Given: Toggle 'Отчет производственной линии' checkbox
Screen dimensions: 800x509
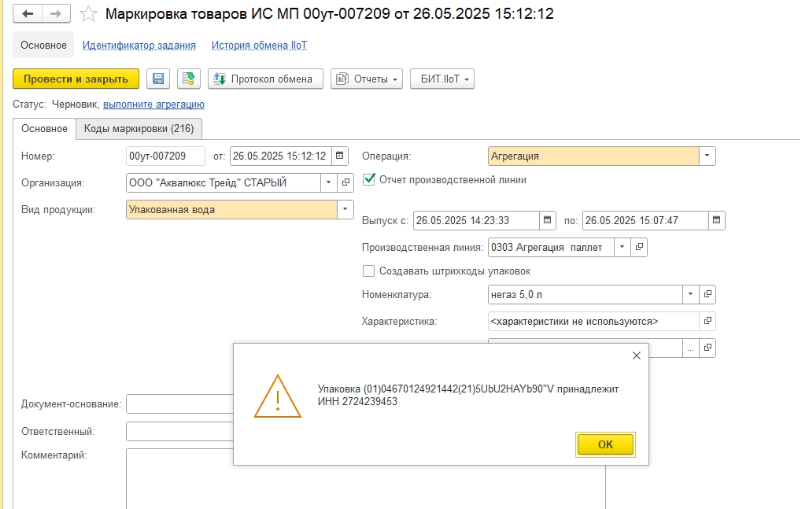Looking at the screenshot, I should point(369,180).
